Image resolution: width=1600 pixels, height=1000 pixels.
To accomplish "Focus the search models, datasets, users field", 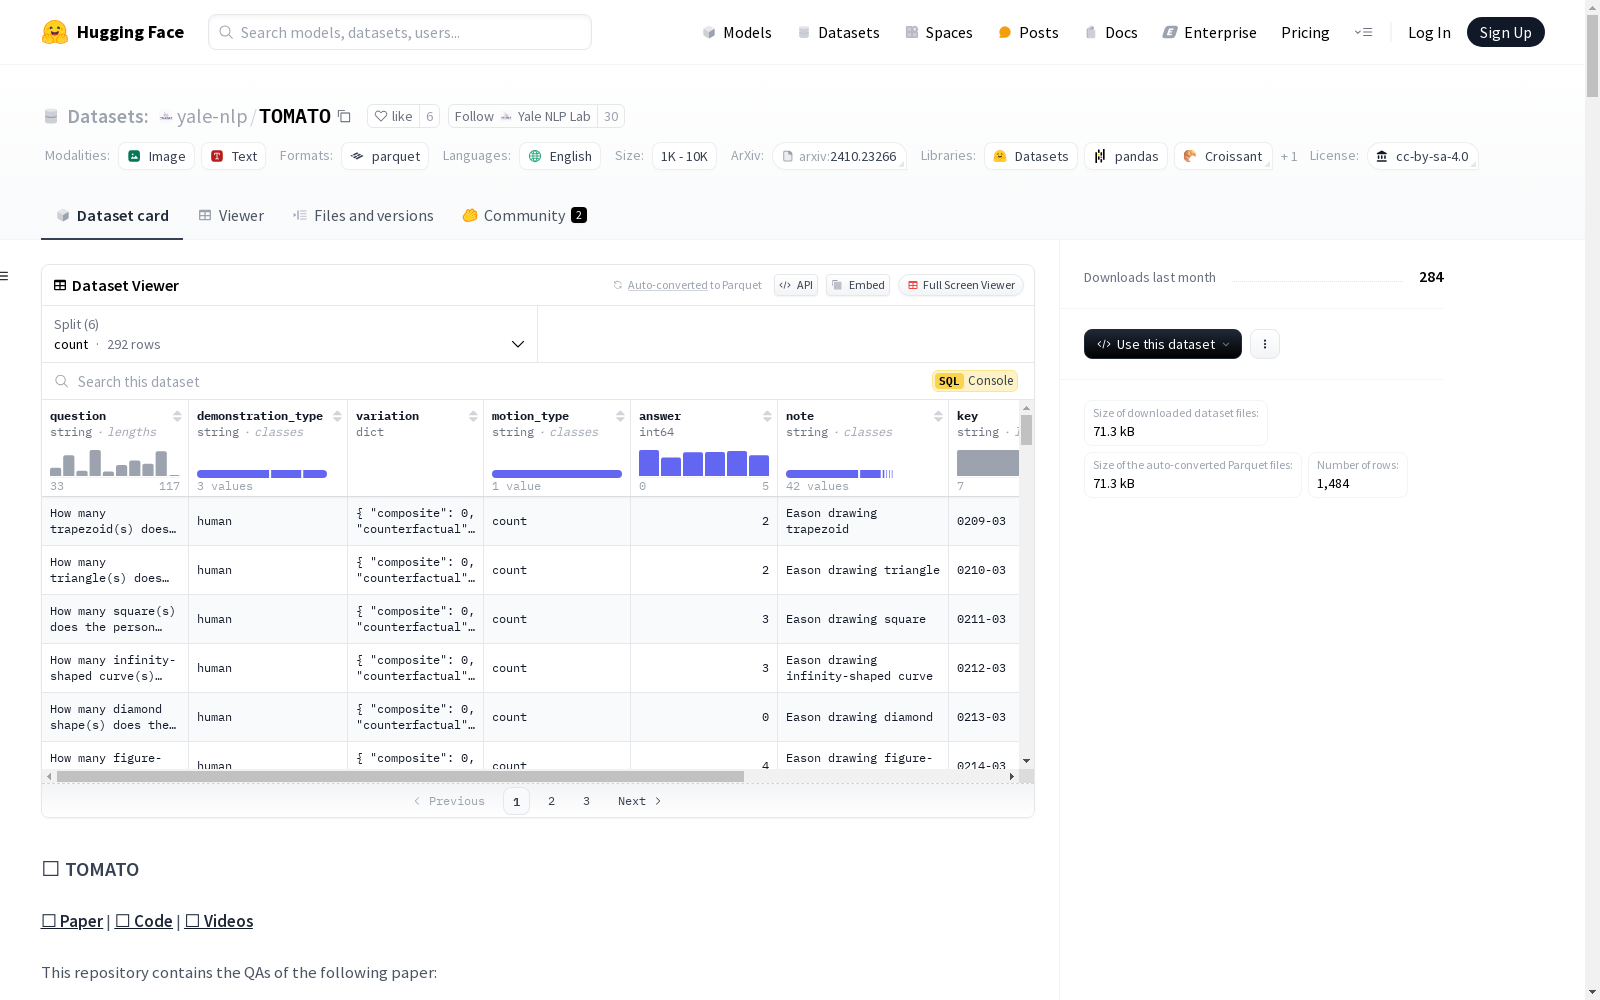I will pyautogui.click(x=400, y=32).
